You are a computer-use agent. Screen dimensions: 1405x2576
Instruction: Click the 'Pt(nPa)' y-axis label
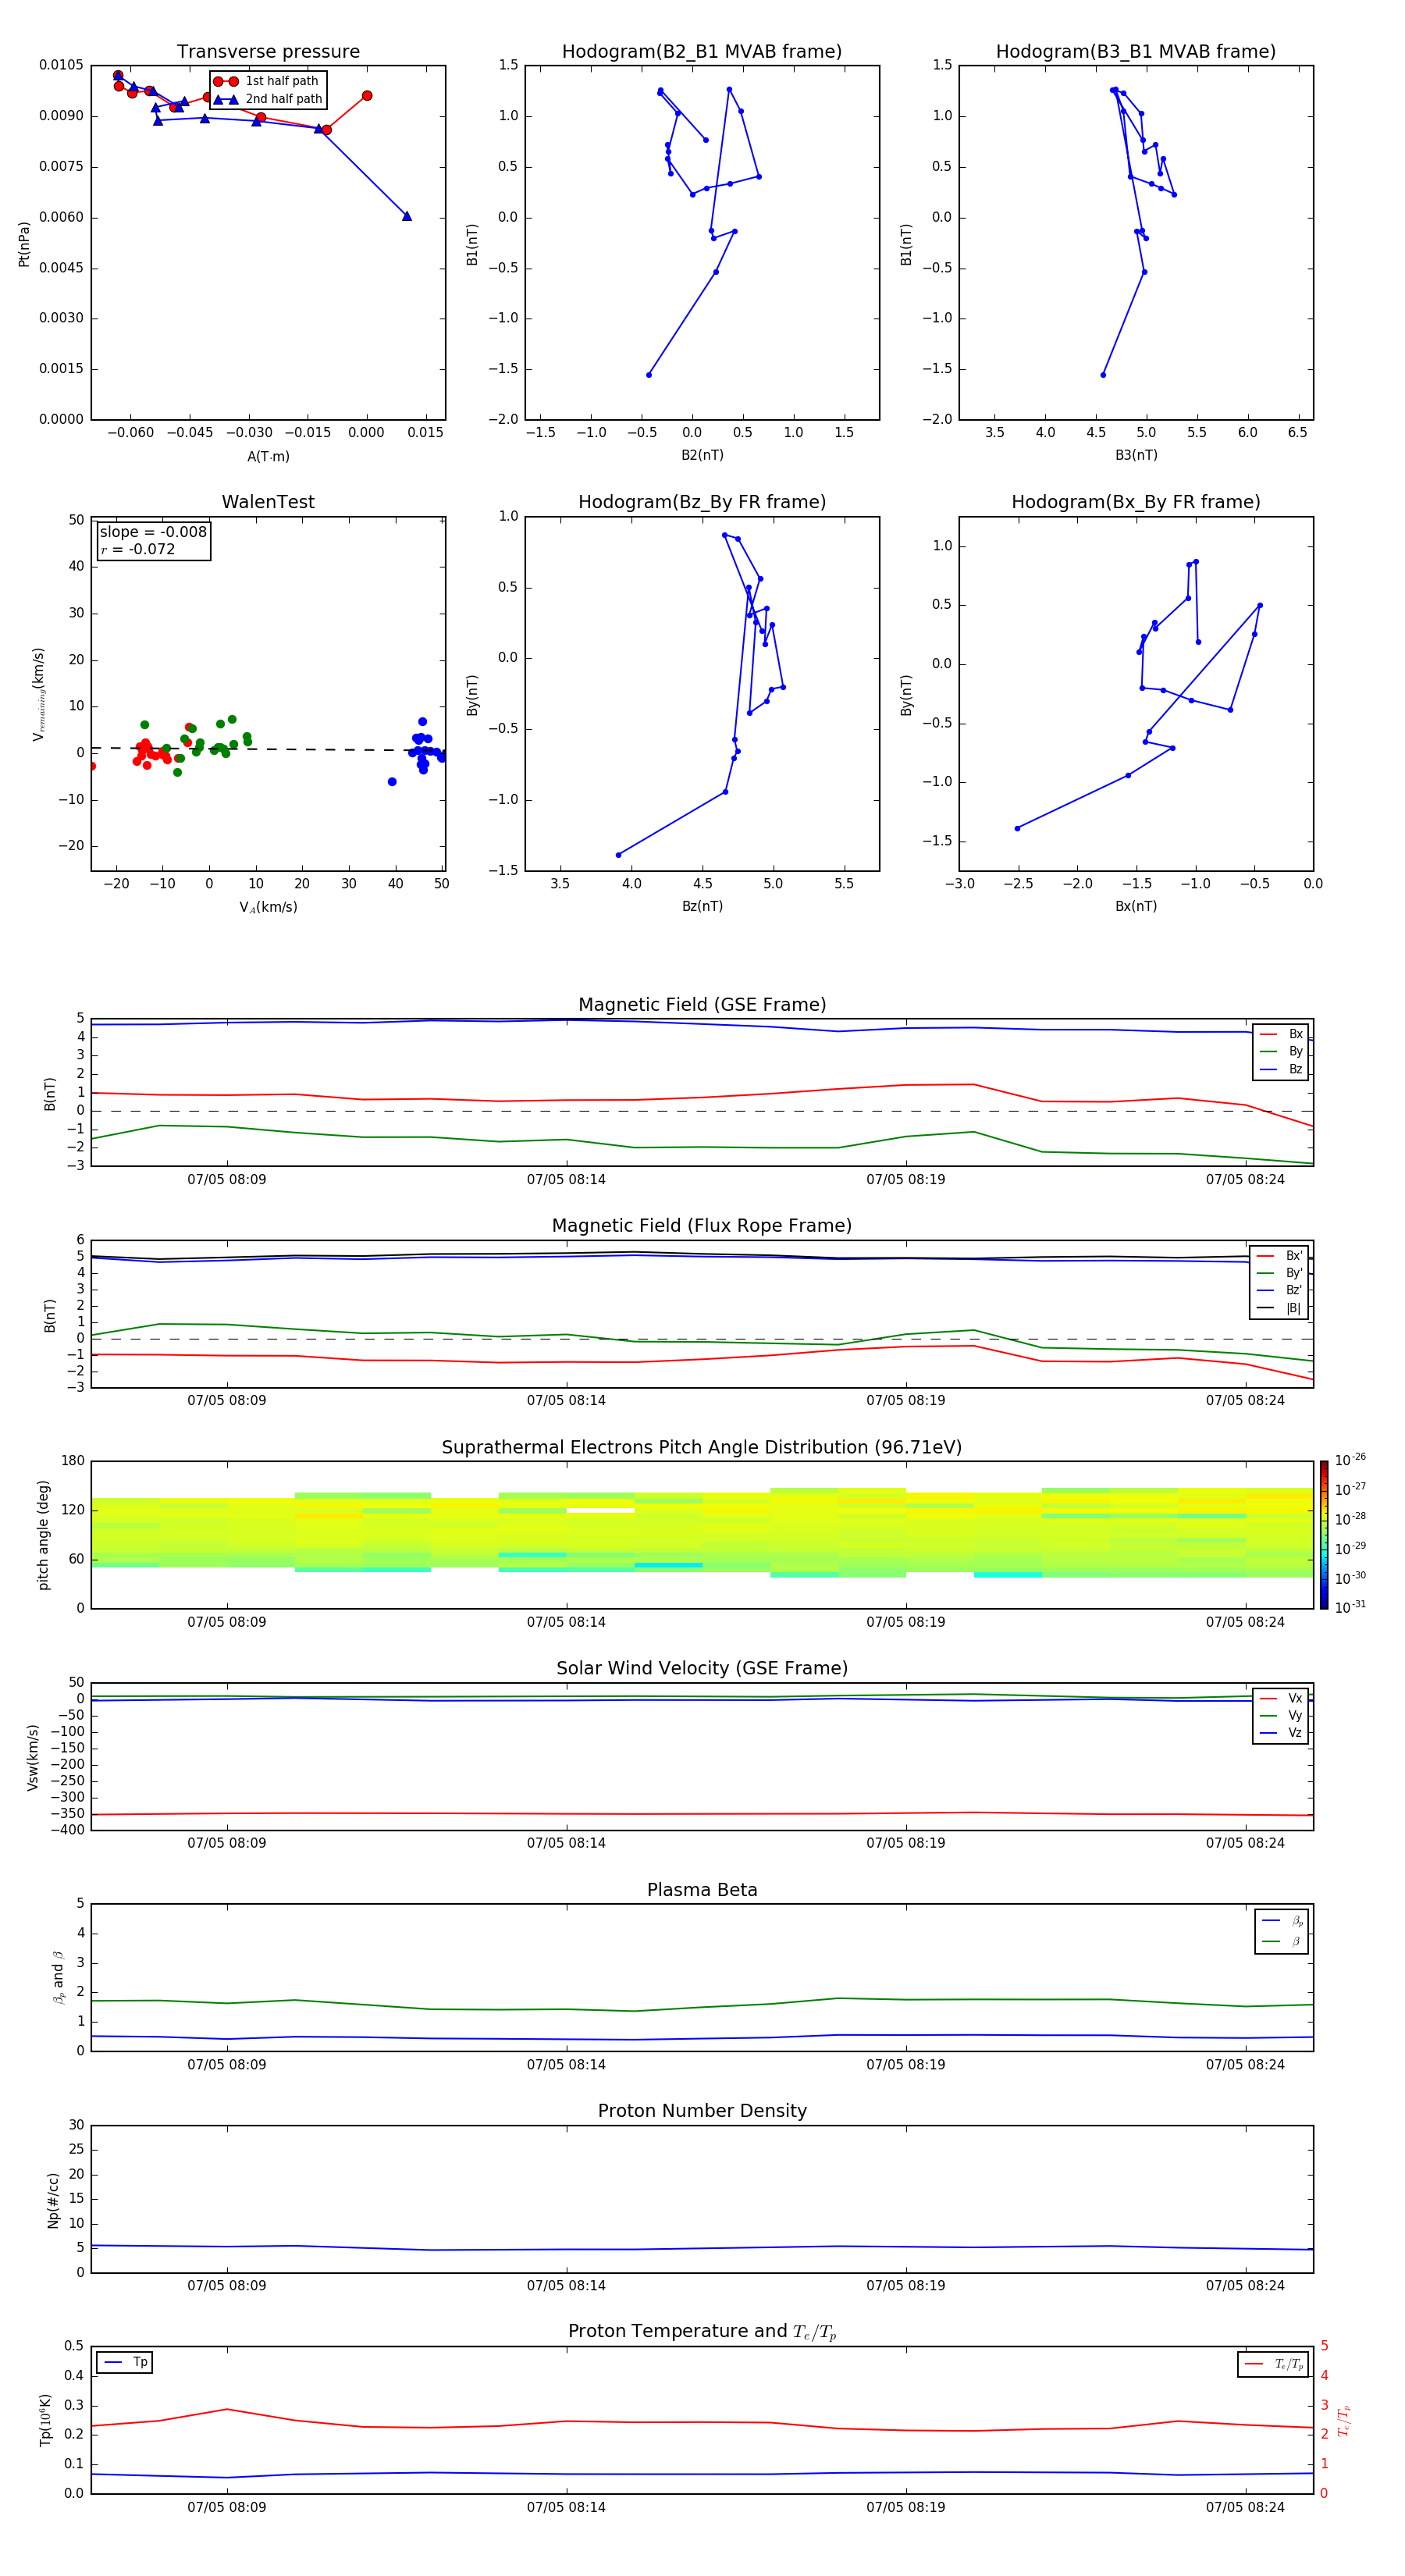click(x=24, y=244)
